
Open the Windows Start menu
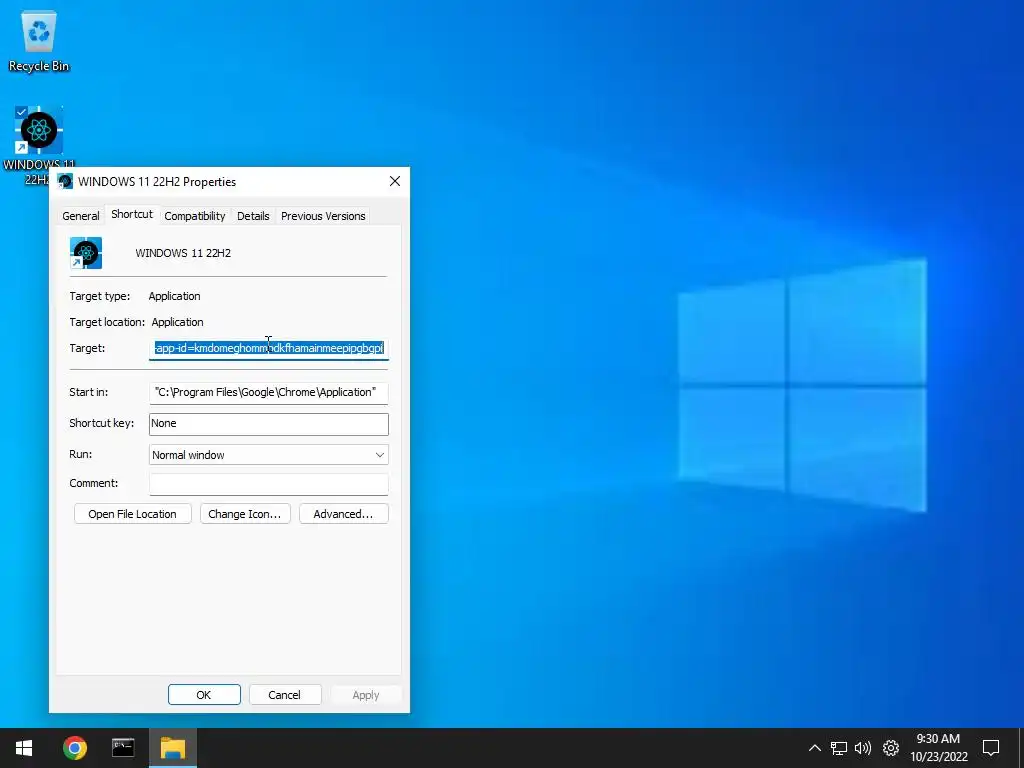tap(24, 748)
